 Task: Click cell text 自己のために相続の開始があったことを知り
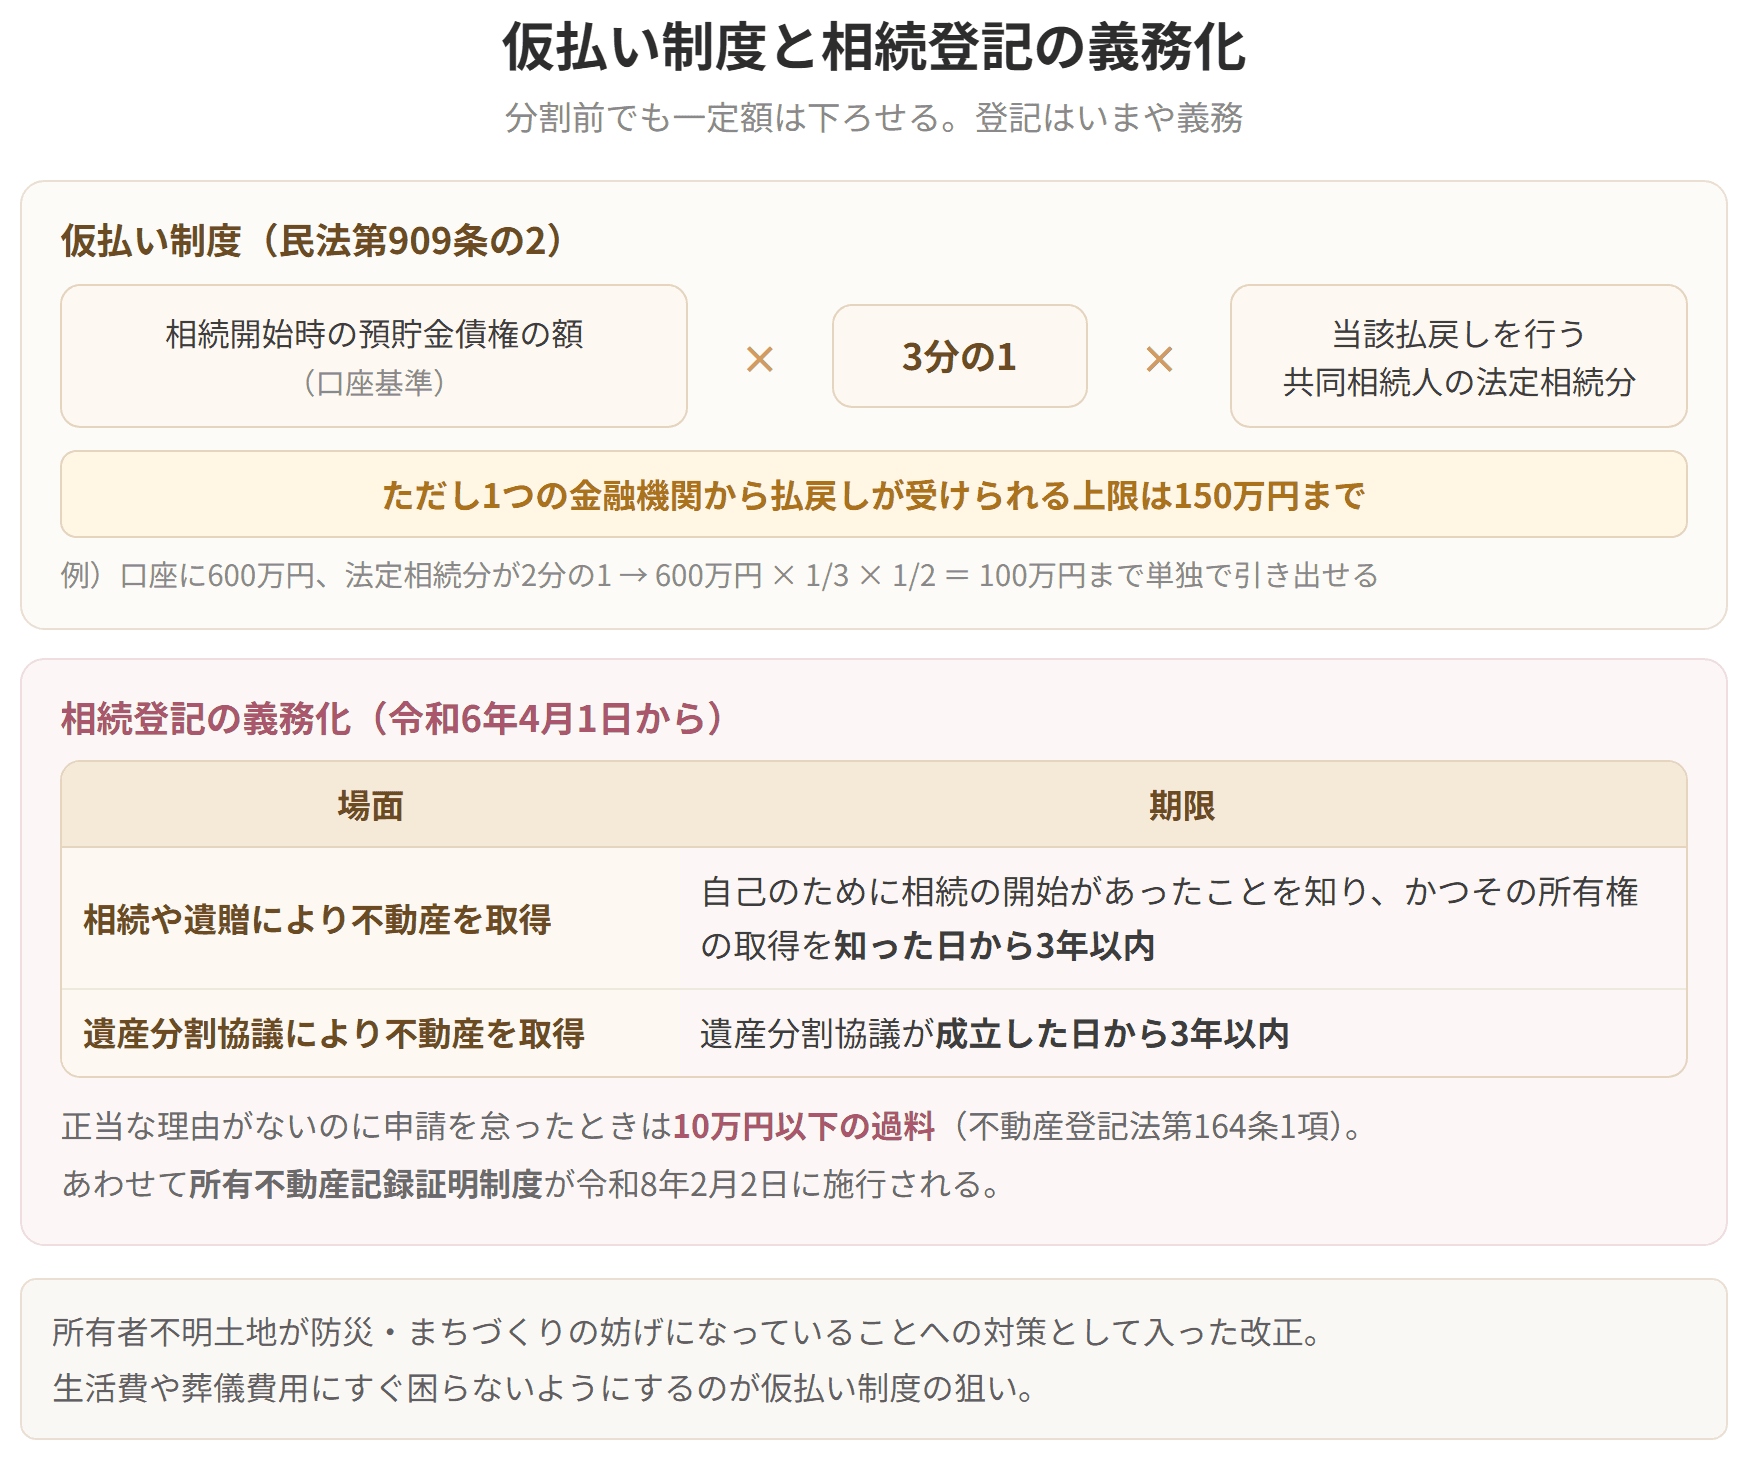(x=1034, y=891)
